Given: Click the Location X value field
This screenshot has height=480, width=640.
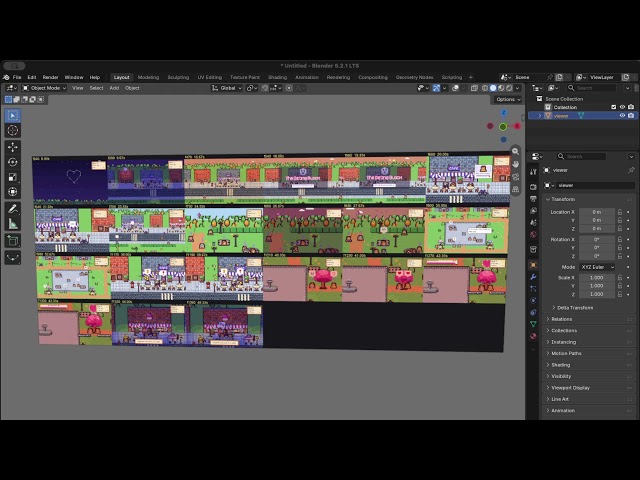Looking at the screenshot, I should (x=597, y=212).
